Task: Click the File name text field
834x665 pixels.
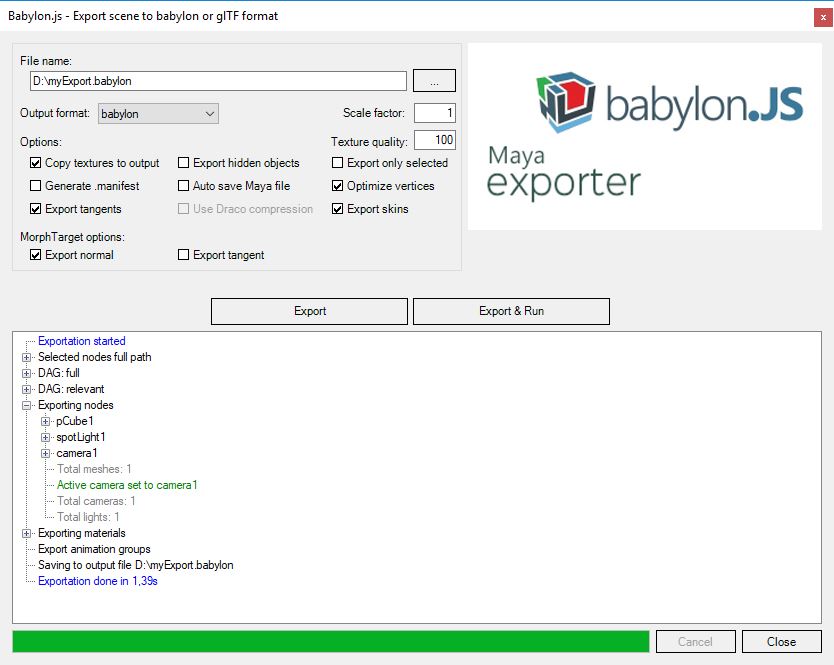Action: [218, 81]
